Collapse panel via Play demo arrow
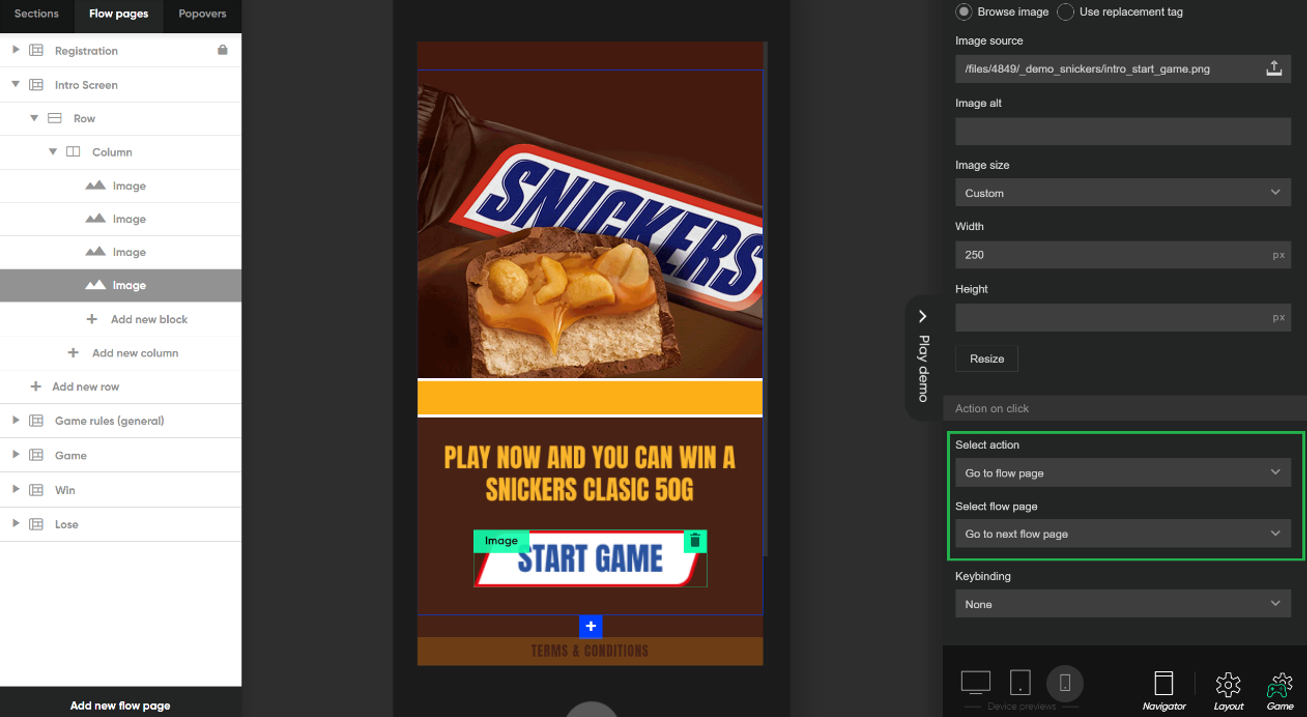 click(922, 316)
